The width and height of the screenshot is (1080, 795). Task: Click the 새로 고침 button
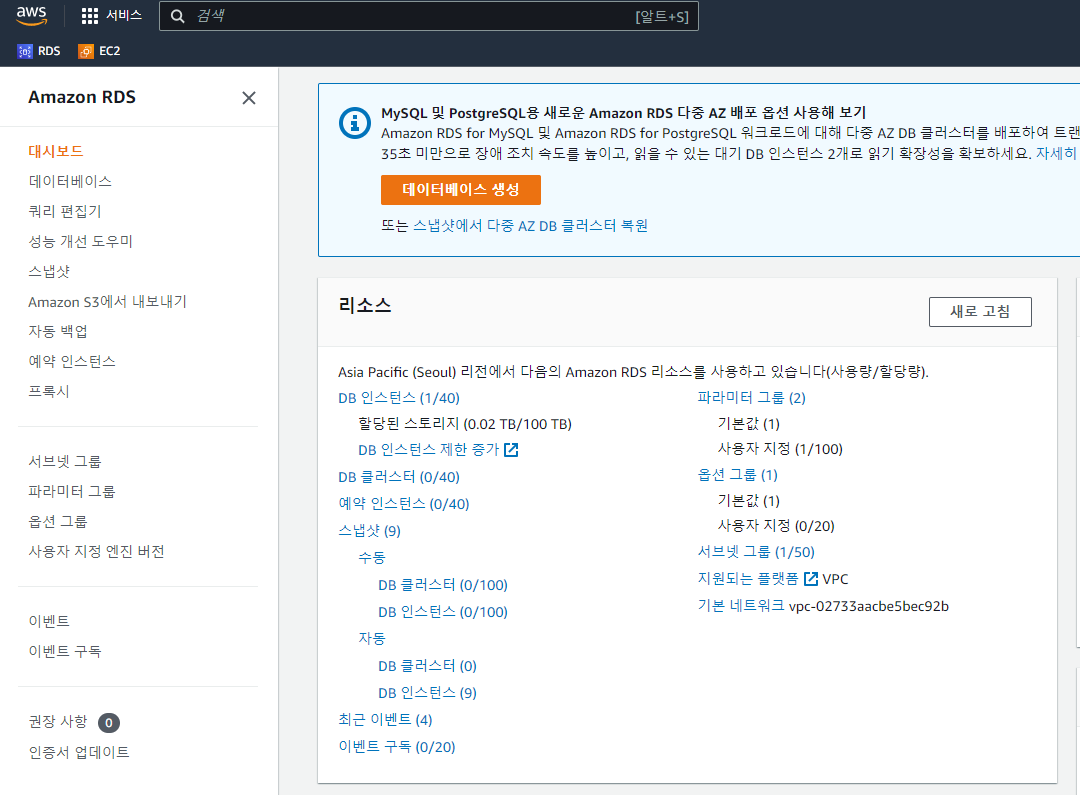coord(979,311)
